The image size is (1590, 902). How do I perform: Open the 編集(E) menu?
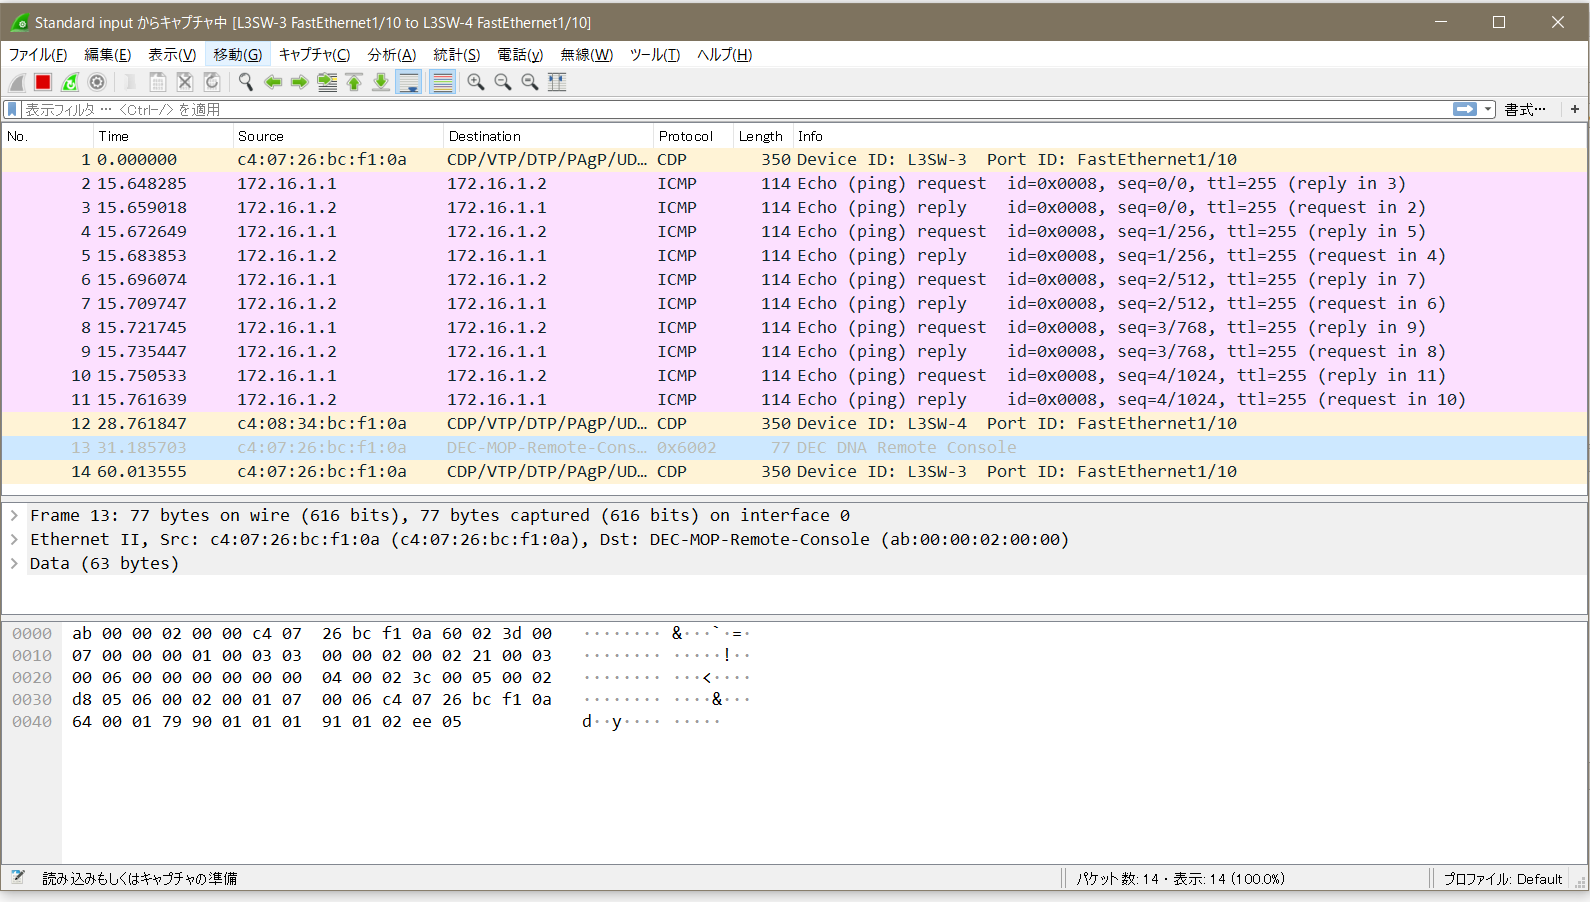tap(108, 55)
